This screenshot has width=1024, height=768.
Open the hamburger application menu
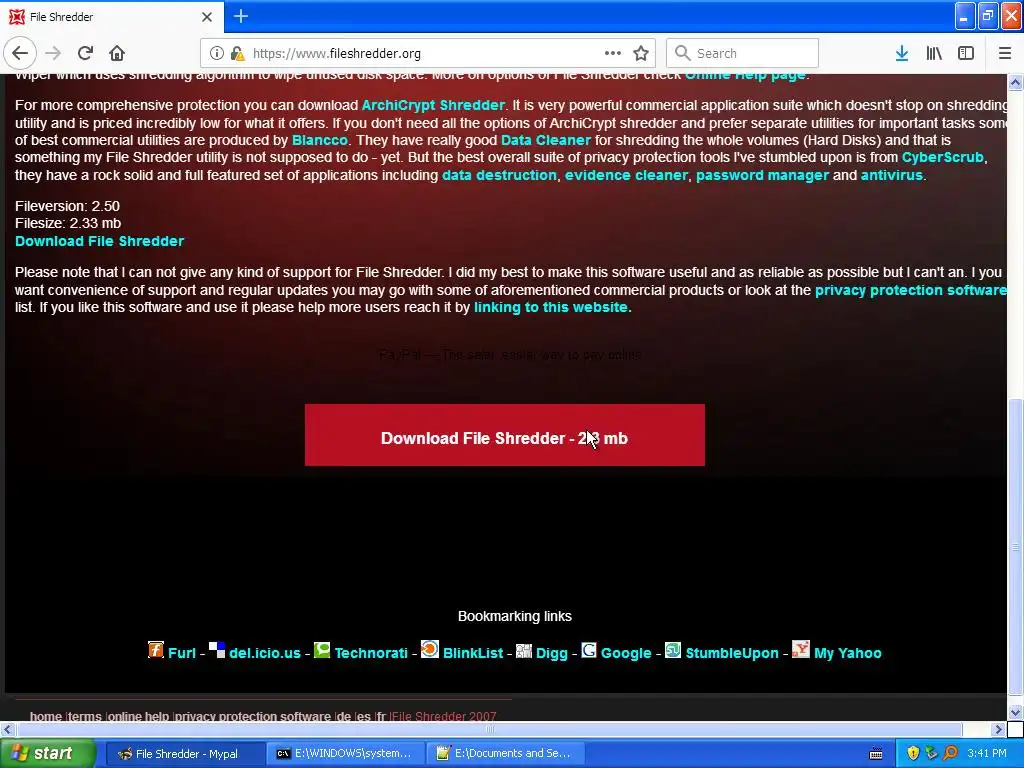click(1005, 54)
